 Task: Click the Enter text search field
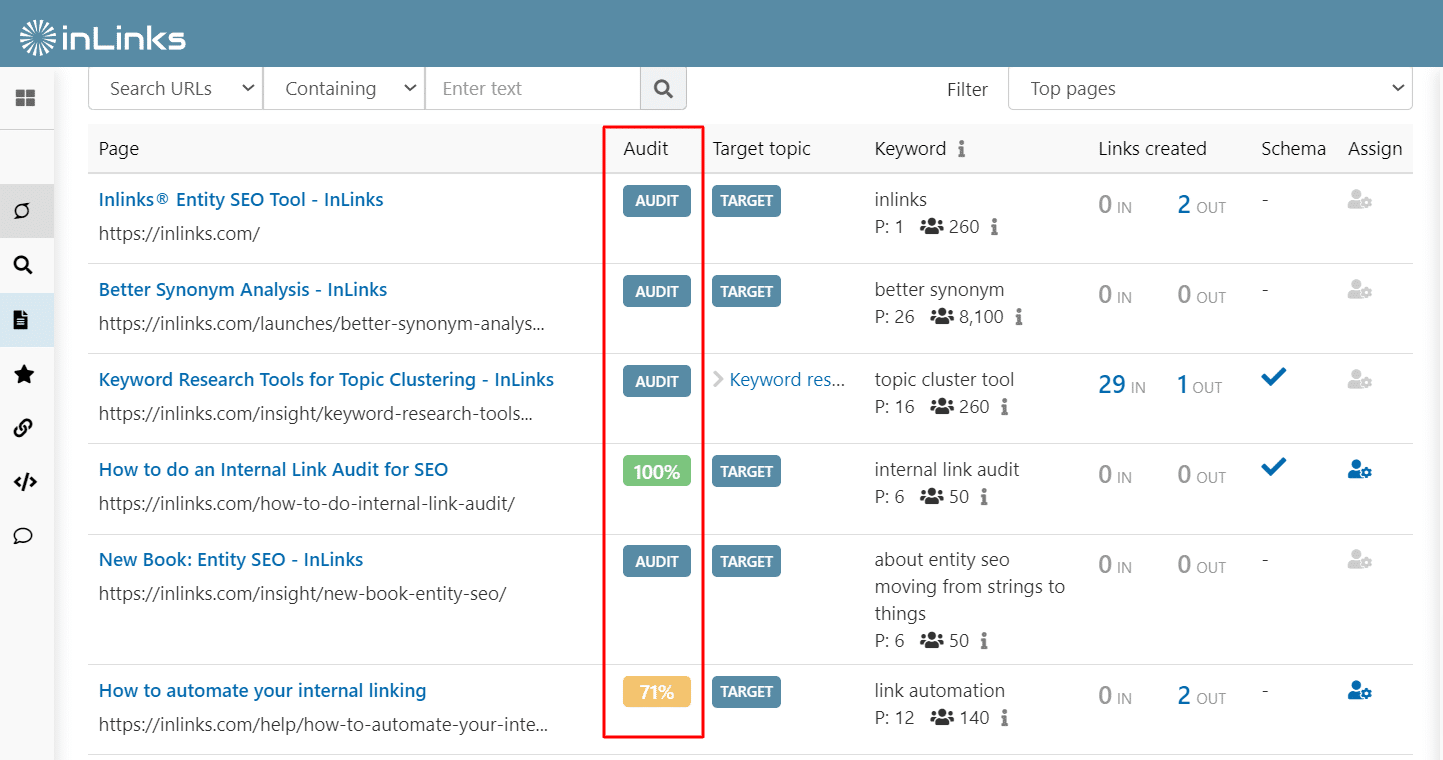533,89
